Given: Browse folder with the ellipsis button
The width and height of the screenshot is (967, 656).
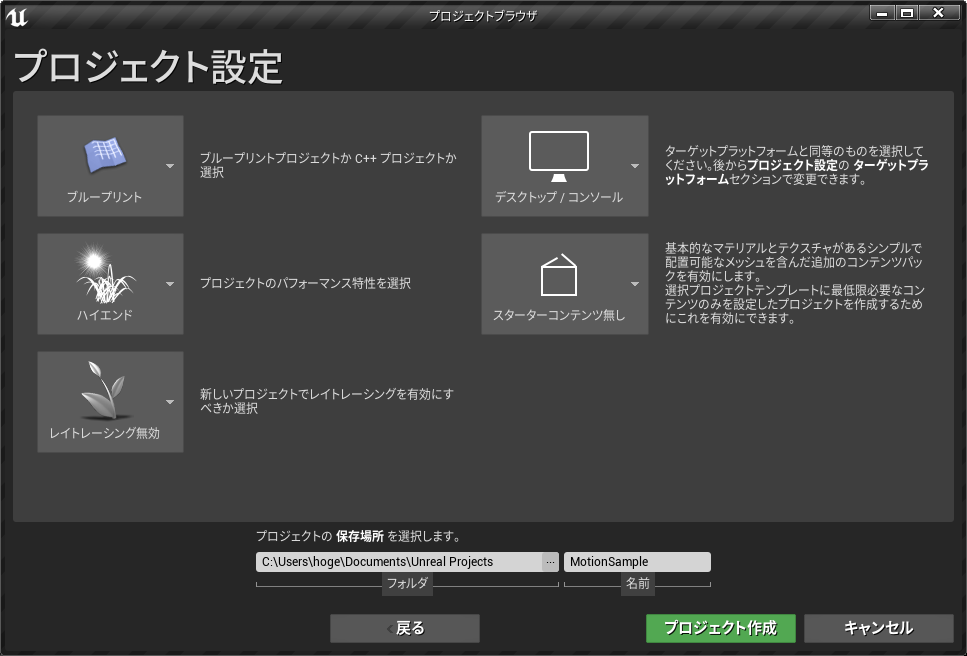Looking at the screenshot, I should (x=550, y=562).
